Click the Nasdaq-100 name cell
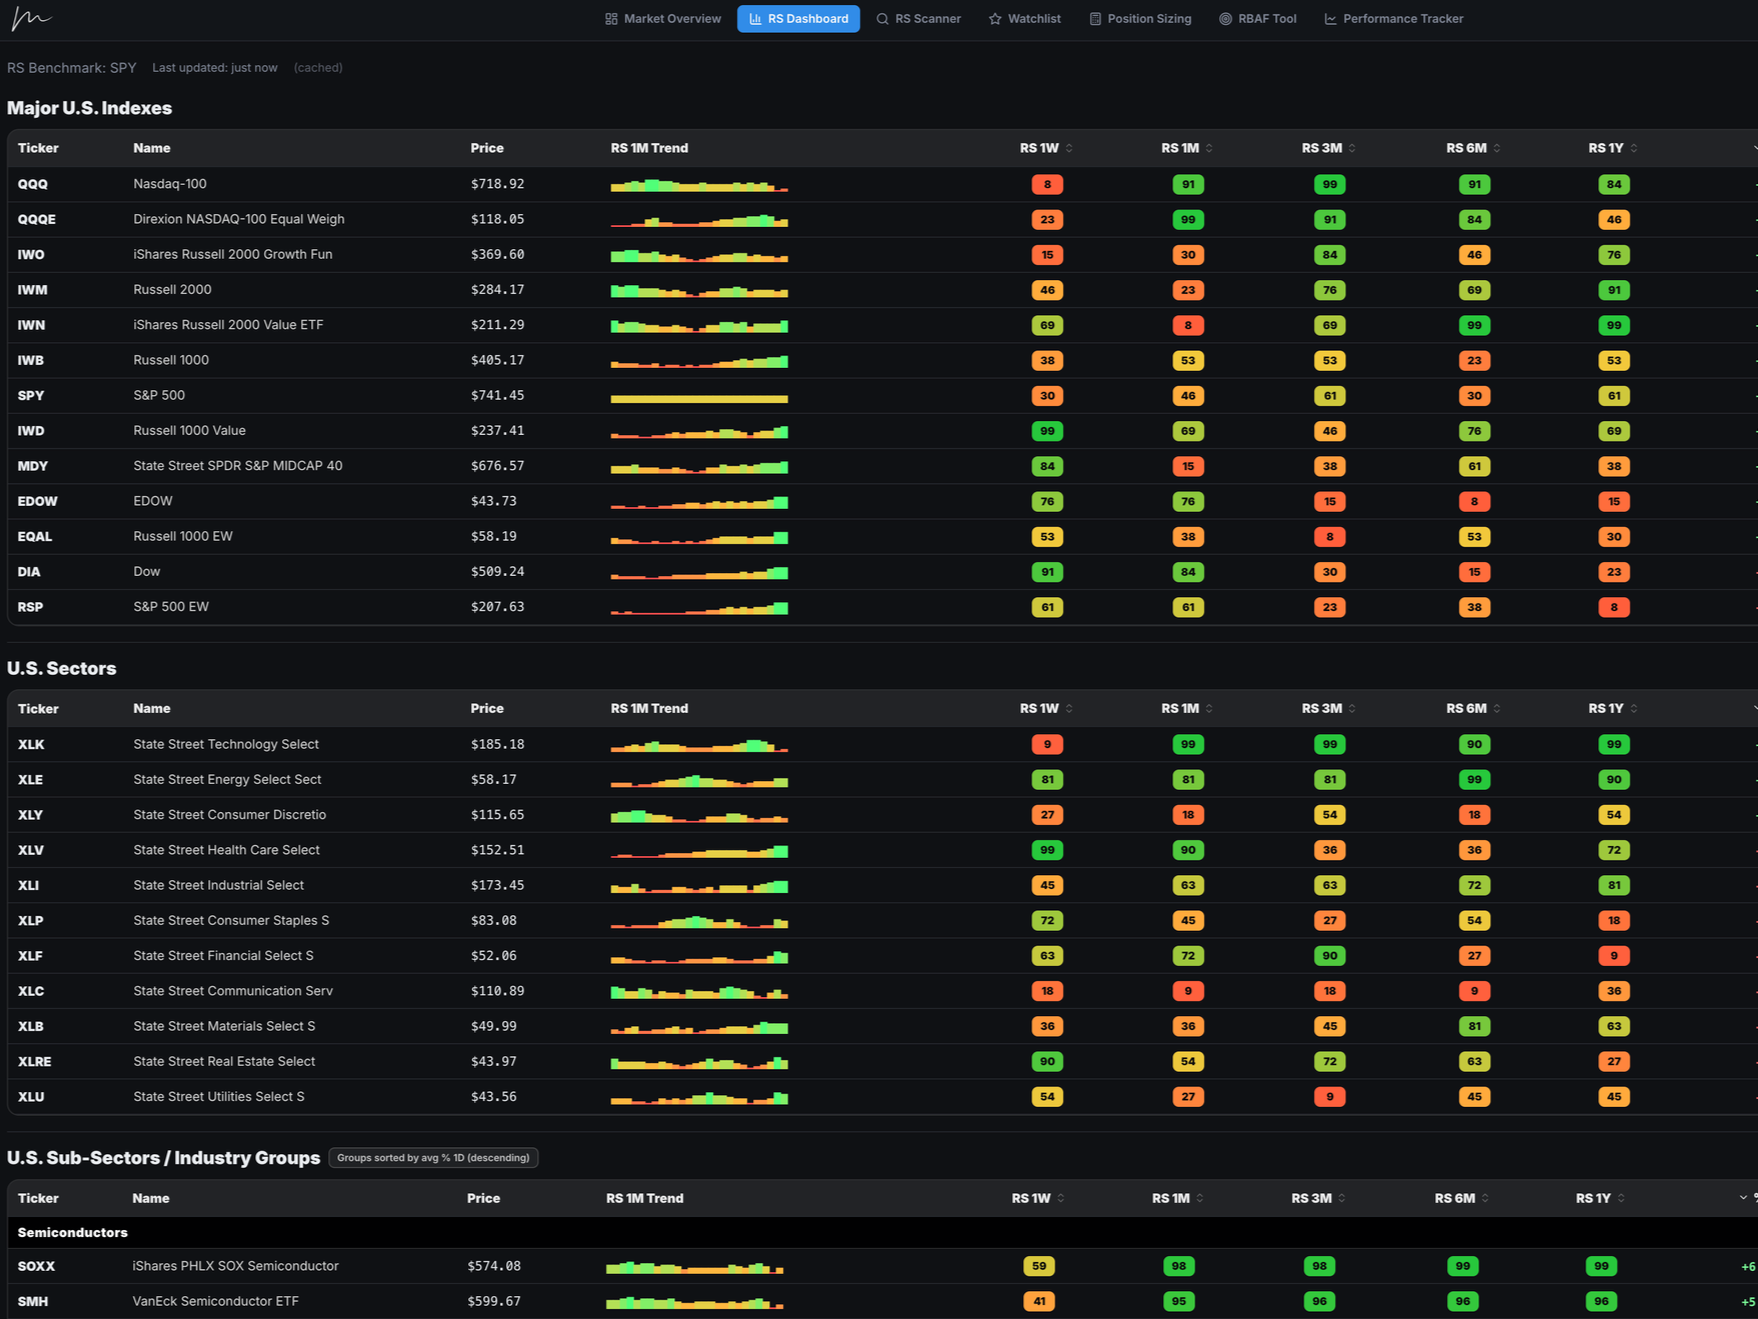1758x1319 pixels. point(170,184)
